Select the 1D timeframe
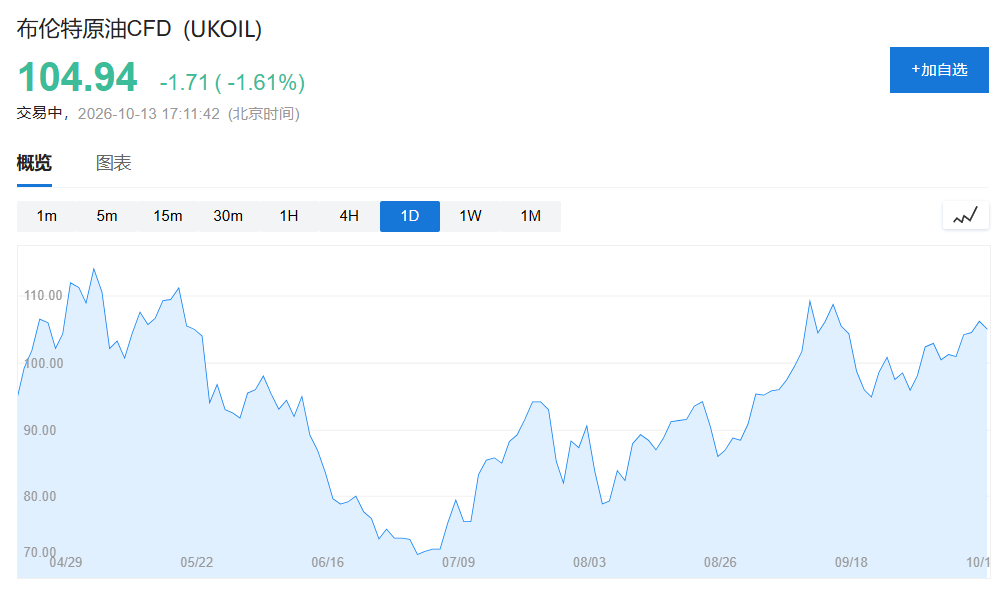 point(410,216)
